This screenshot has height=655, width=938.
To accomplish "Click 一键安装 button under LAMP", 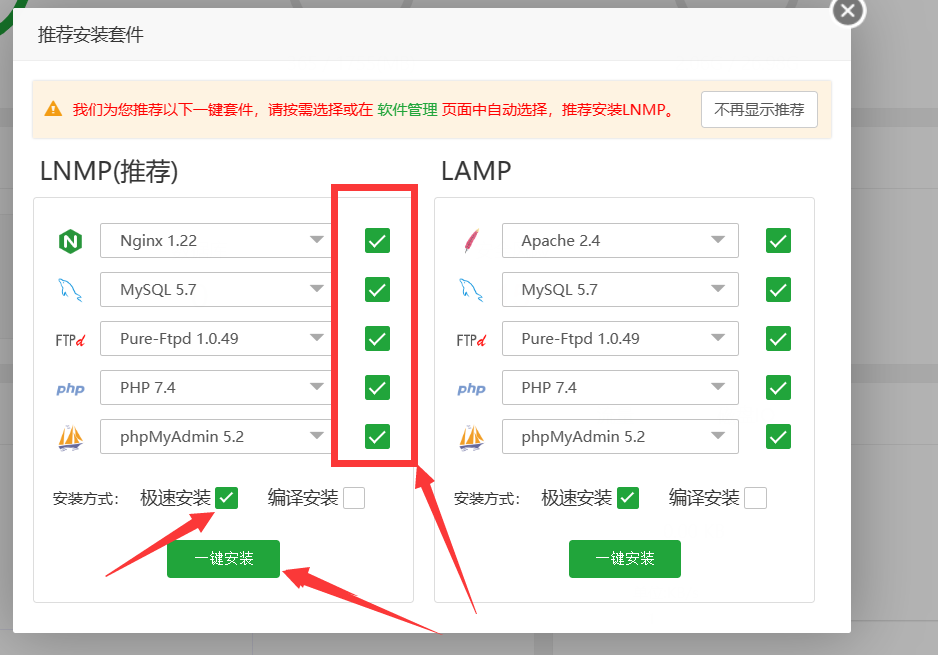I will [625, 559].
